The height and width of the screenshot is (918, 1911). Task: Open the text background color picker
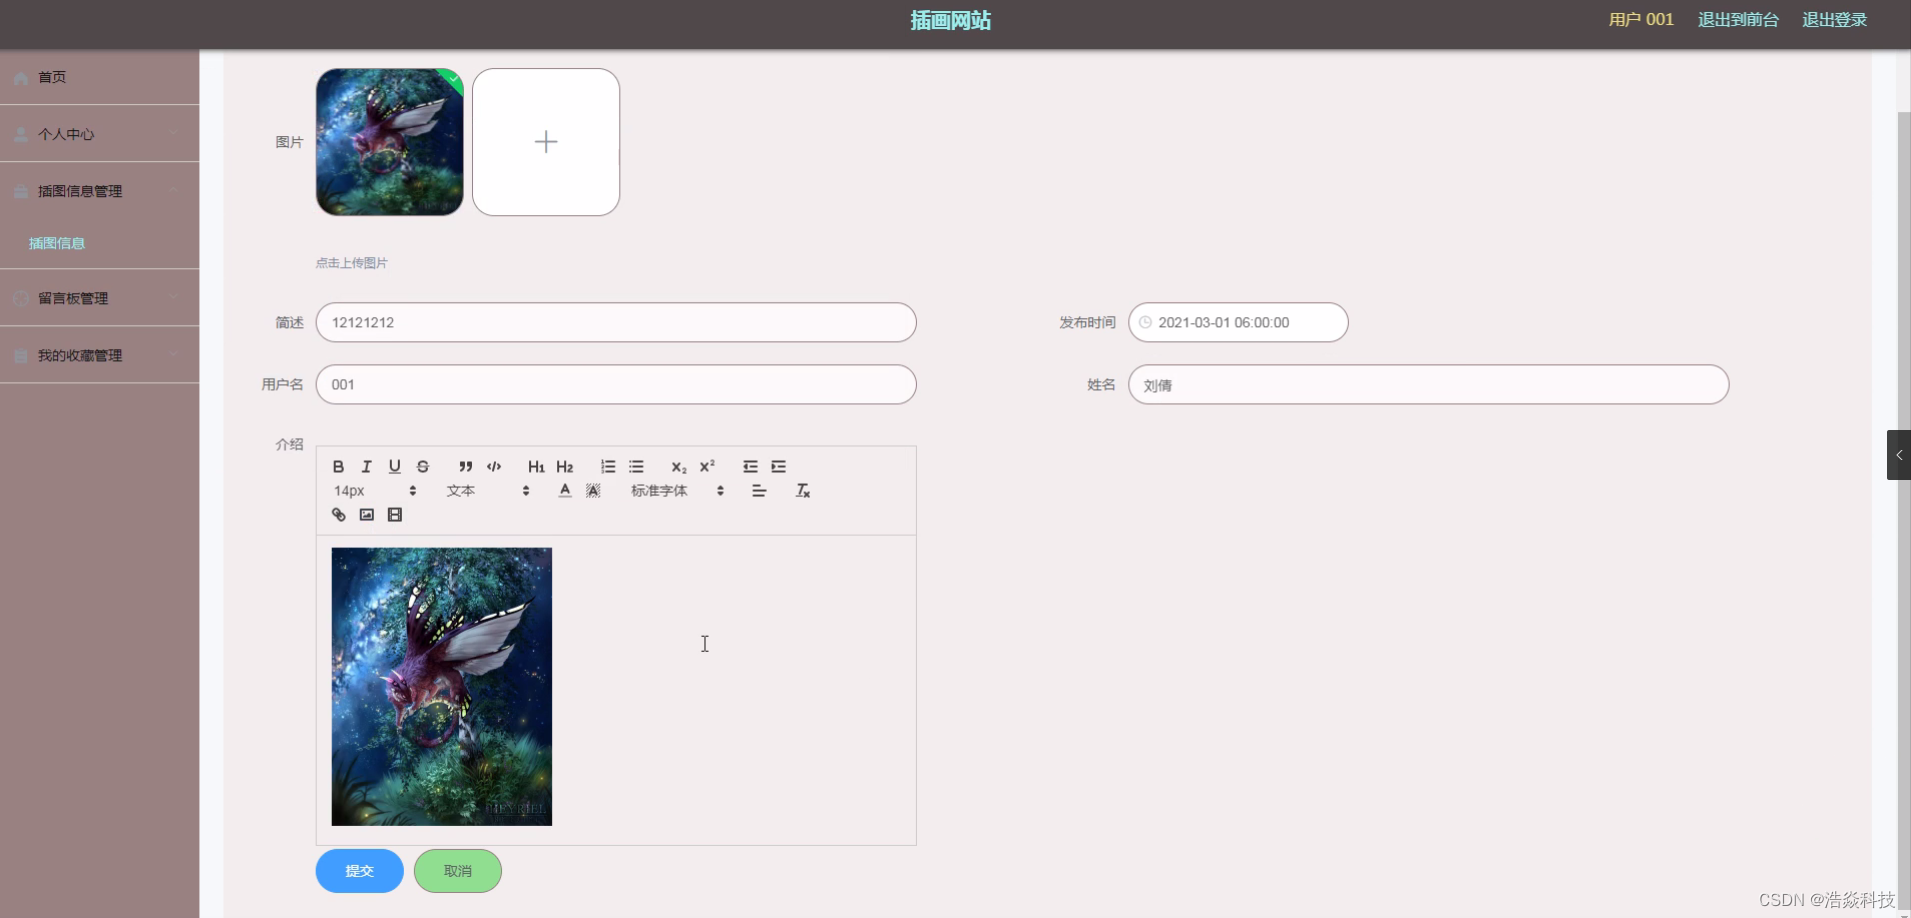pyautogui.click(x=593, y=491)
